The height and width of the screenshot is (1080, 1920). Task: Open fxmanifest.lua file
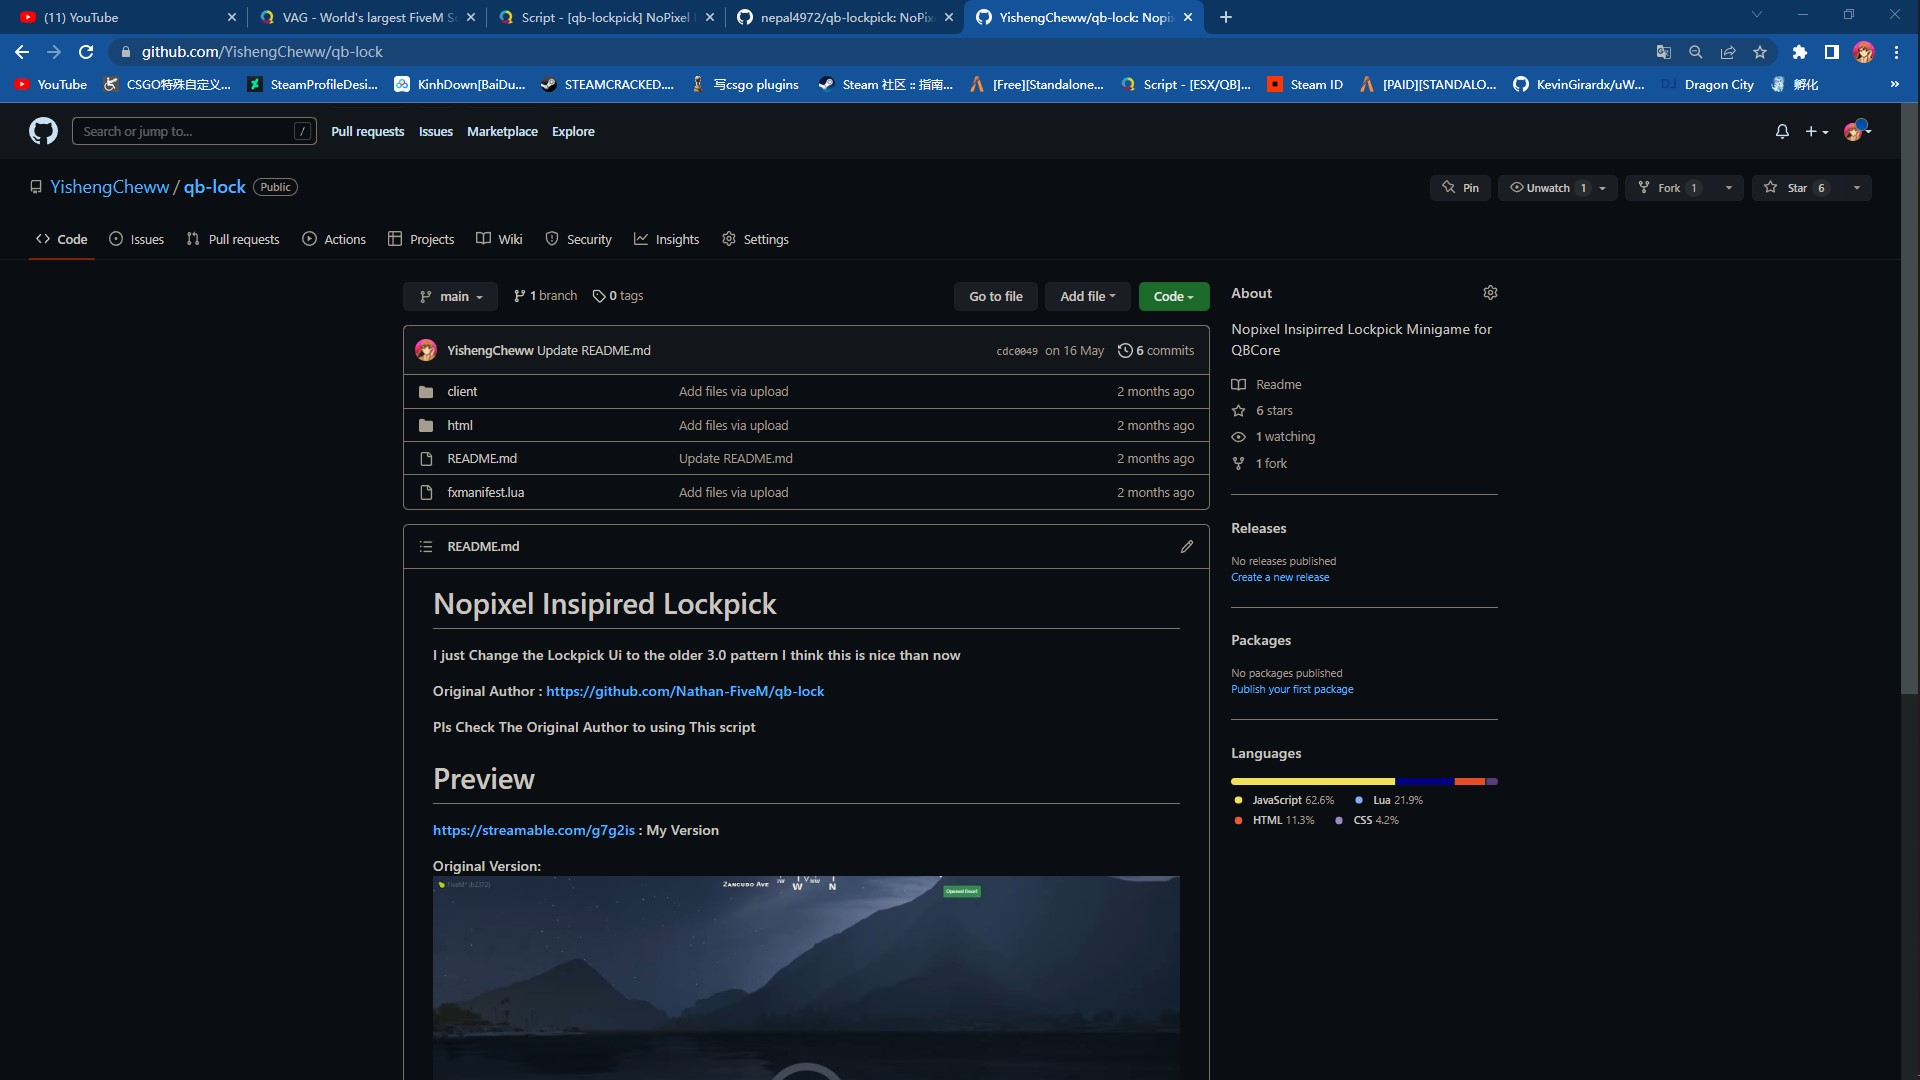[x=486, y=492]
